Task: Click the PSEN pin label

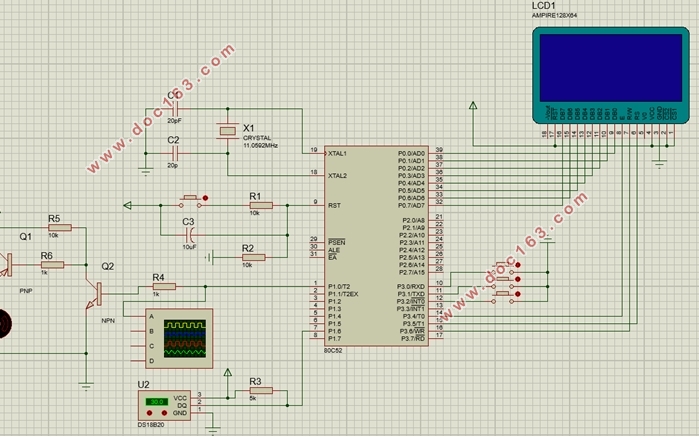Action: (x=337, y=243)
